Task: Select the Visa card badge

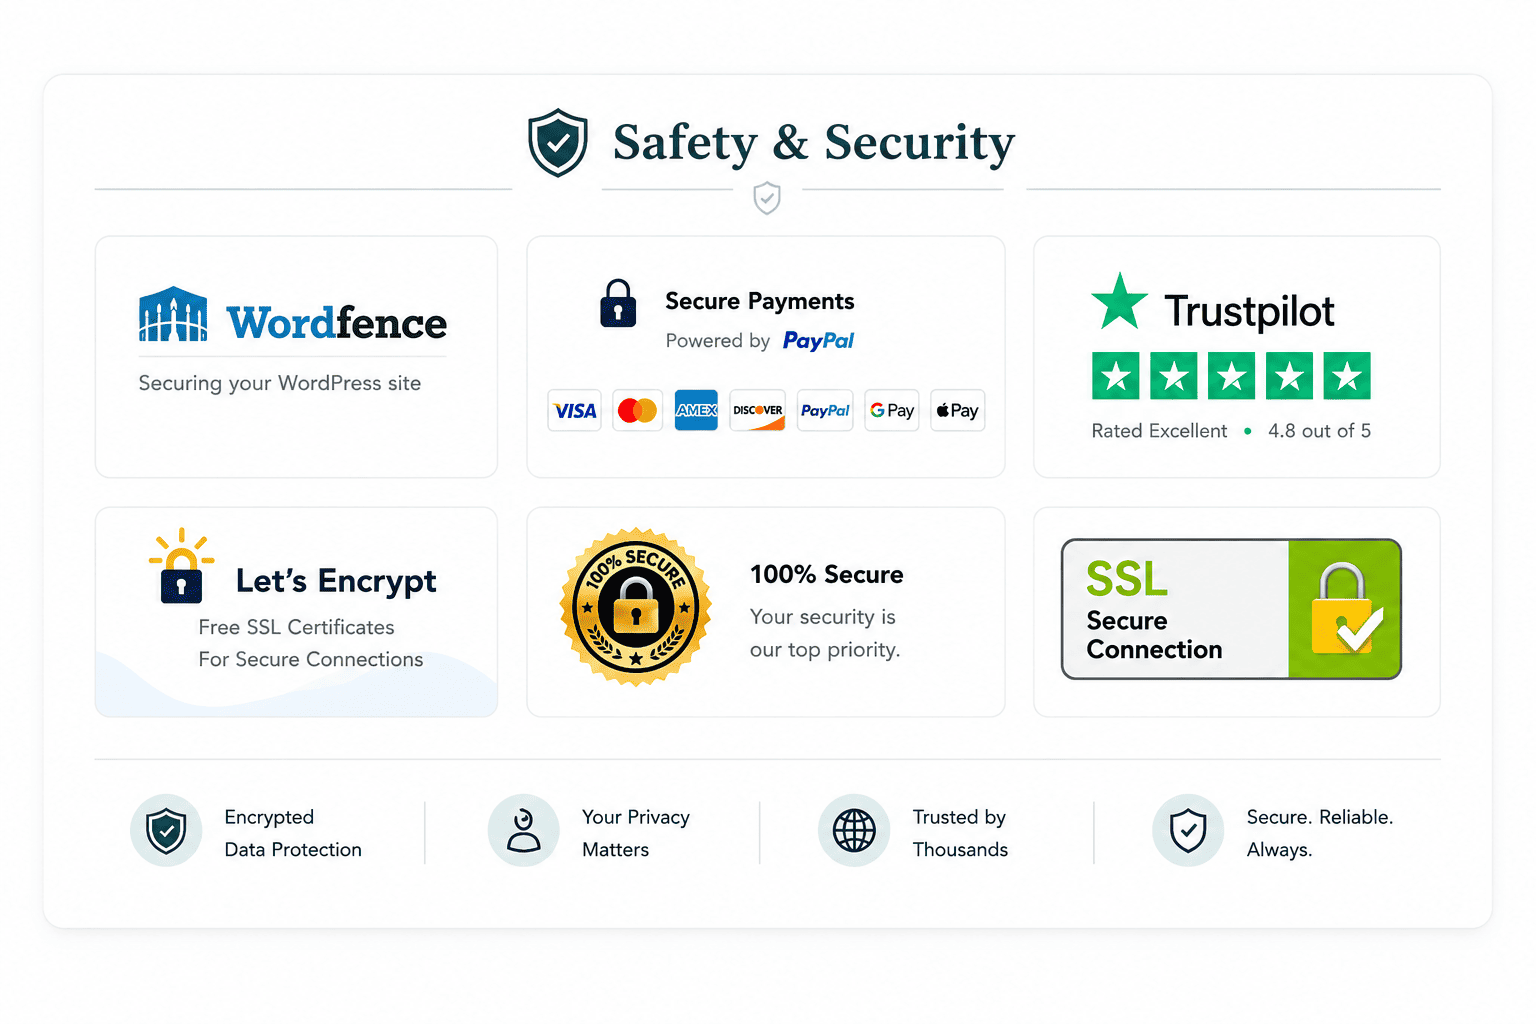Action: pyautogui.click(x=575, y=410)
